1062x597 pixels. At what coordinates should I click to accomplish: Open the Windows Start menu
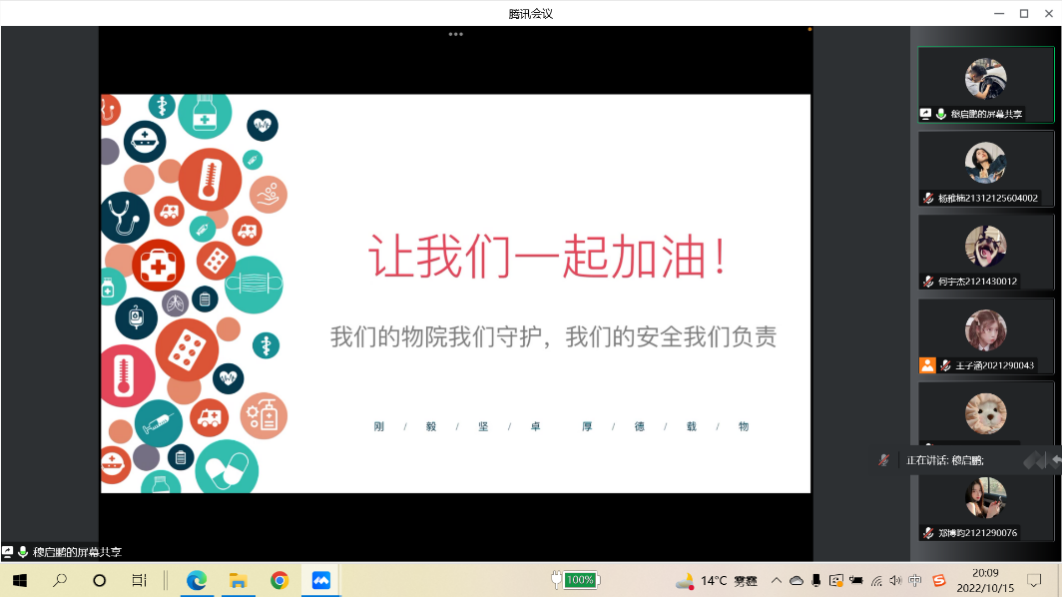click(18, 580)
